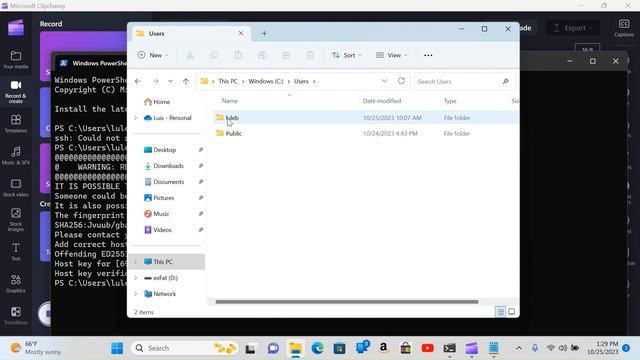640x360 pixels.
Task: Open the View dropdown
Action: pos(391,55)
